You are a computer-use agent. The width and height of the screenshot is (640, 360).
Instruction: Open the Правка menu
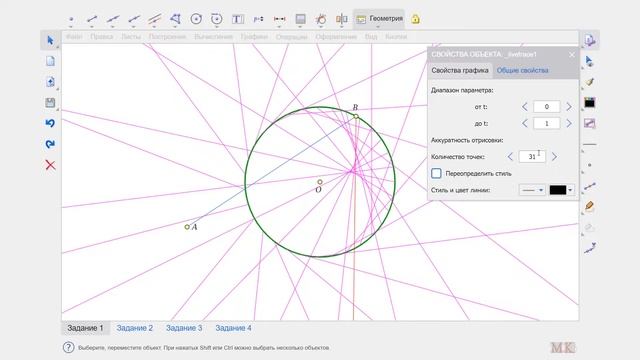coord(102,37)
